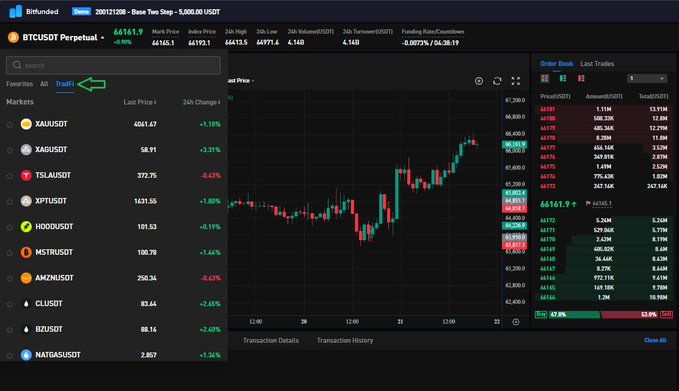This screenshot has height=391, width=679.
Task: Collapse the BTCUSDT Perpetual market selector
Action: (103, 38)
